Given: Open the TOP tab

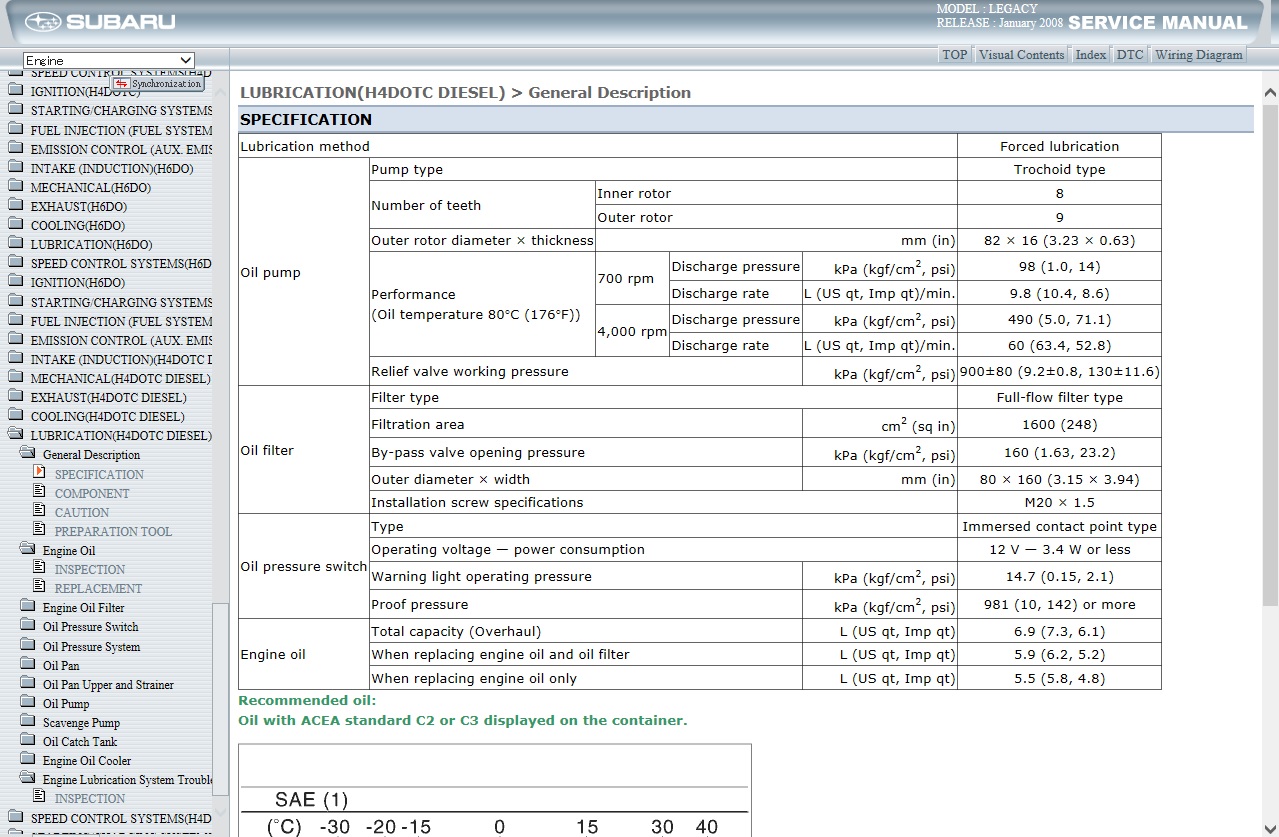Looking at the screenshot, I should coord(954,55).
